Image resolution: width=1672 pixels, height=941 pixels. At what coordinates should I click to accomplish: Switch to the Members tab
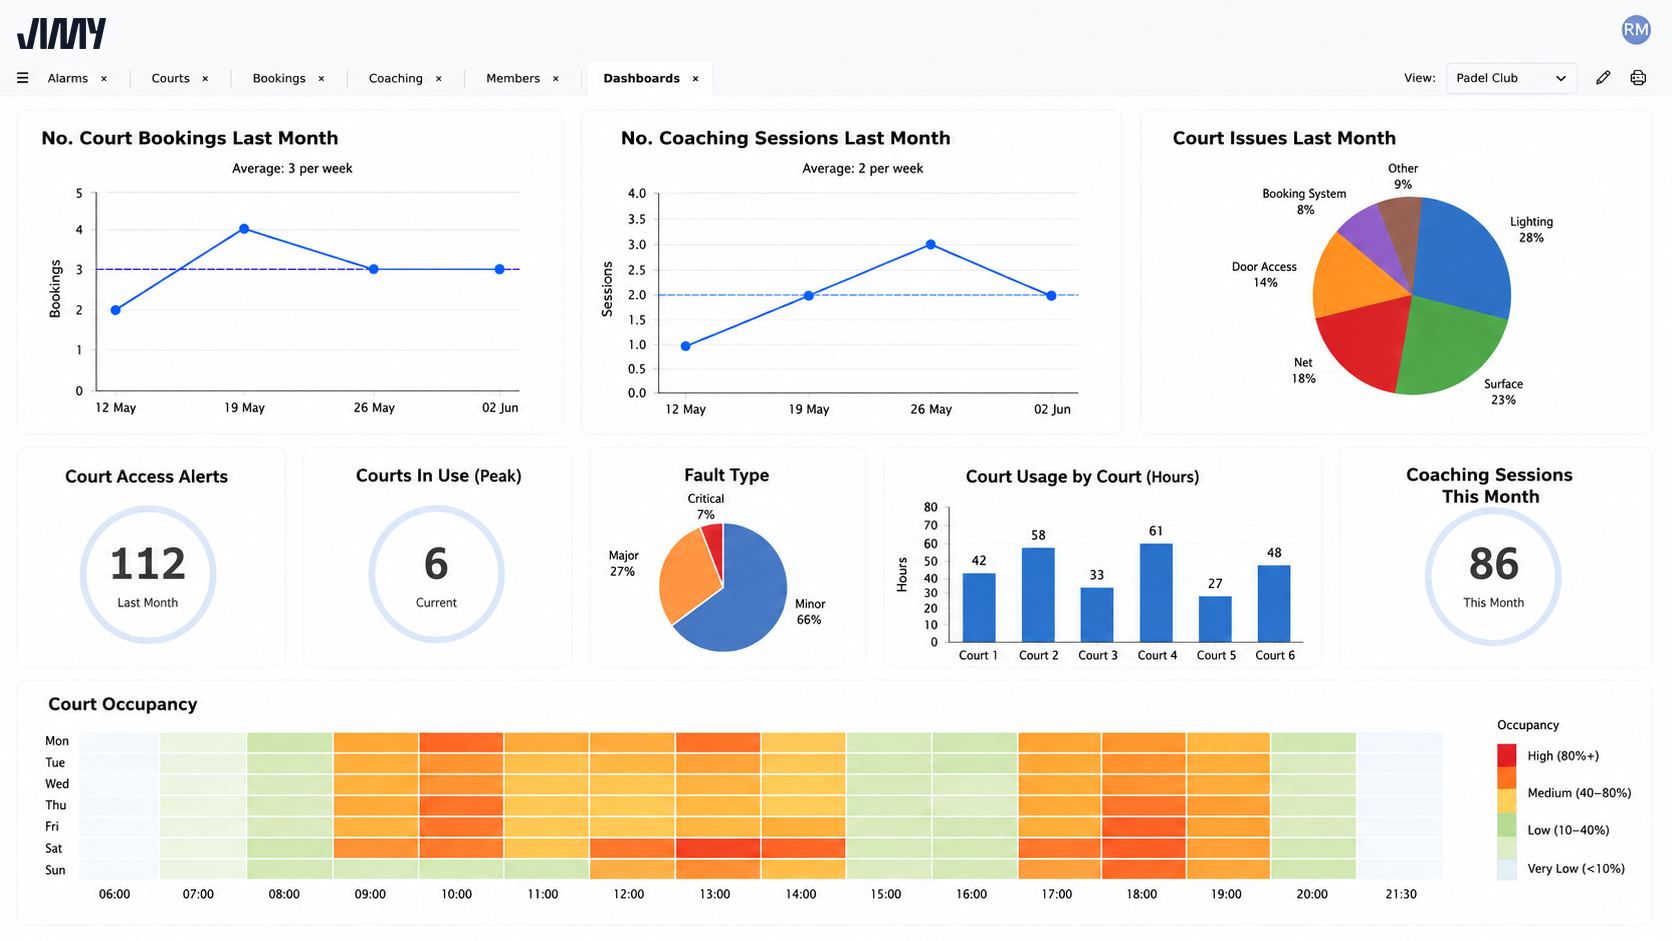(x=513, y=78)
